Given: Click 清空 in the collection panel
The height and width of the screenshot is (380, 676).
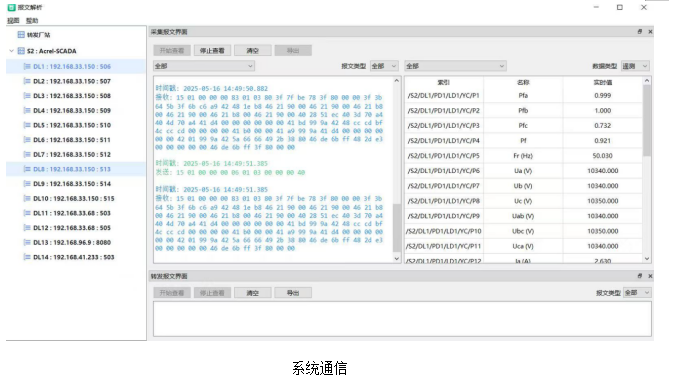Looking at the screenshot, I should point(253,50).
